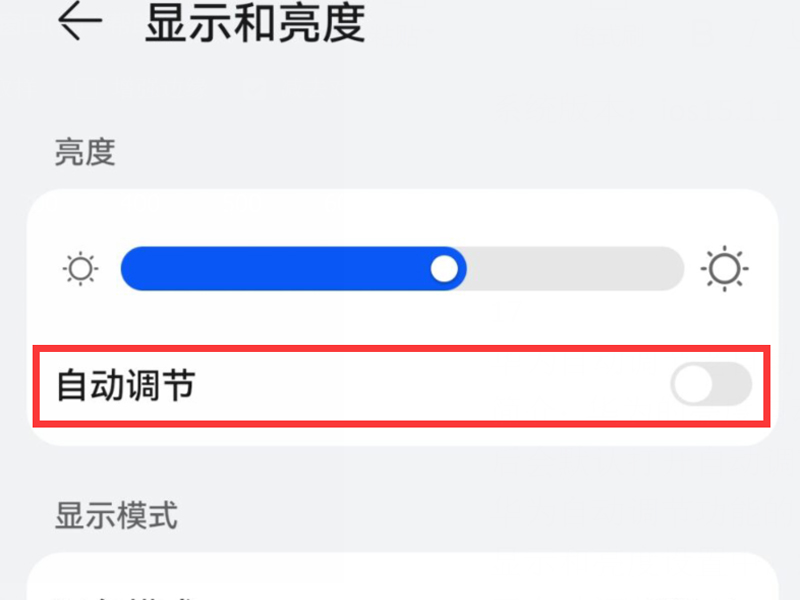Click the white brightness slider thumb
The height and width of the screenshot is (600, 800).
(x=444, y=269)
